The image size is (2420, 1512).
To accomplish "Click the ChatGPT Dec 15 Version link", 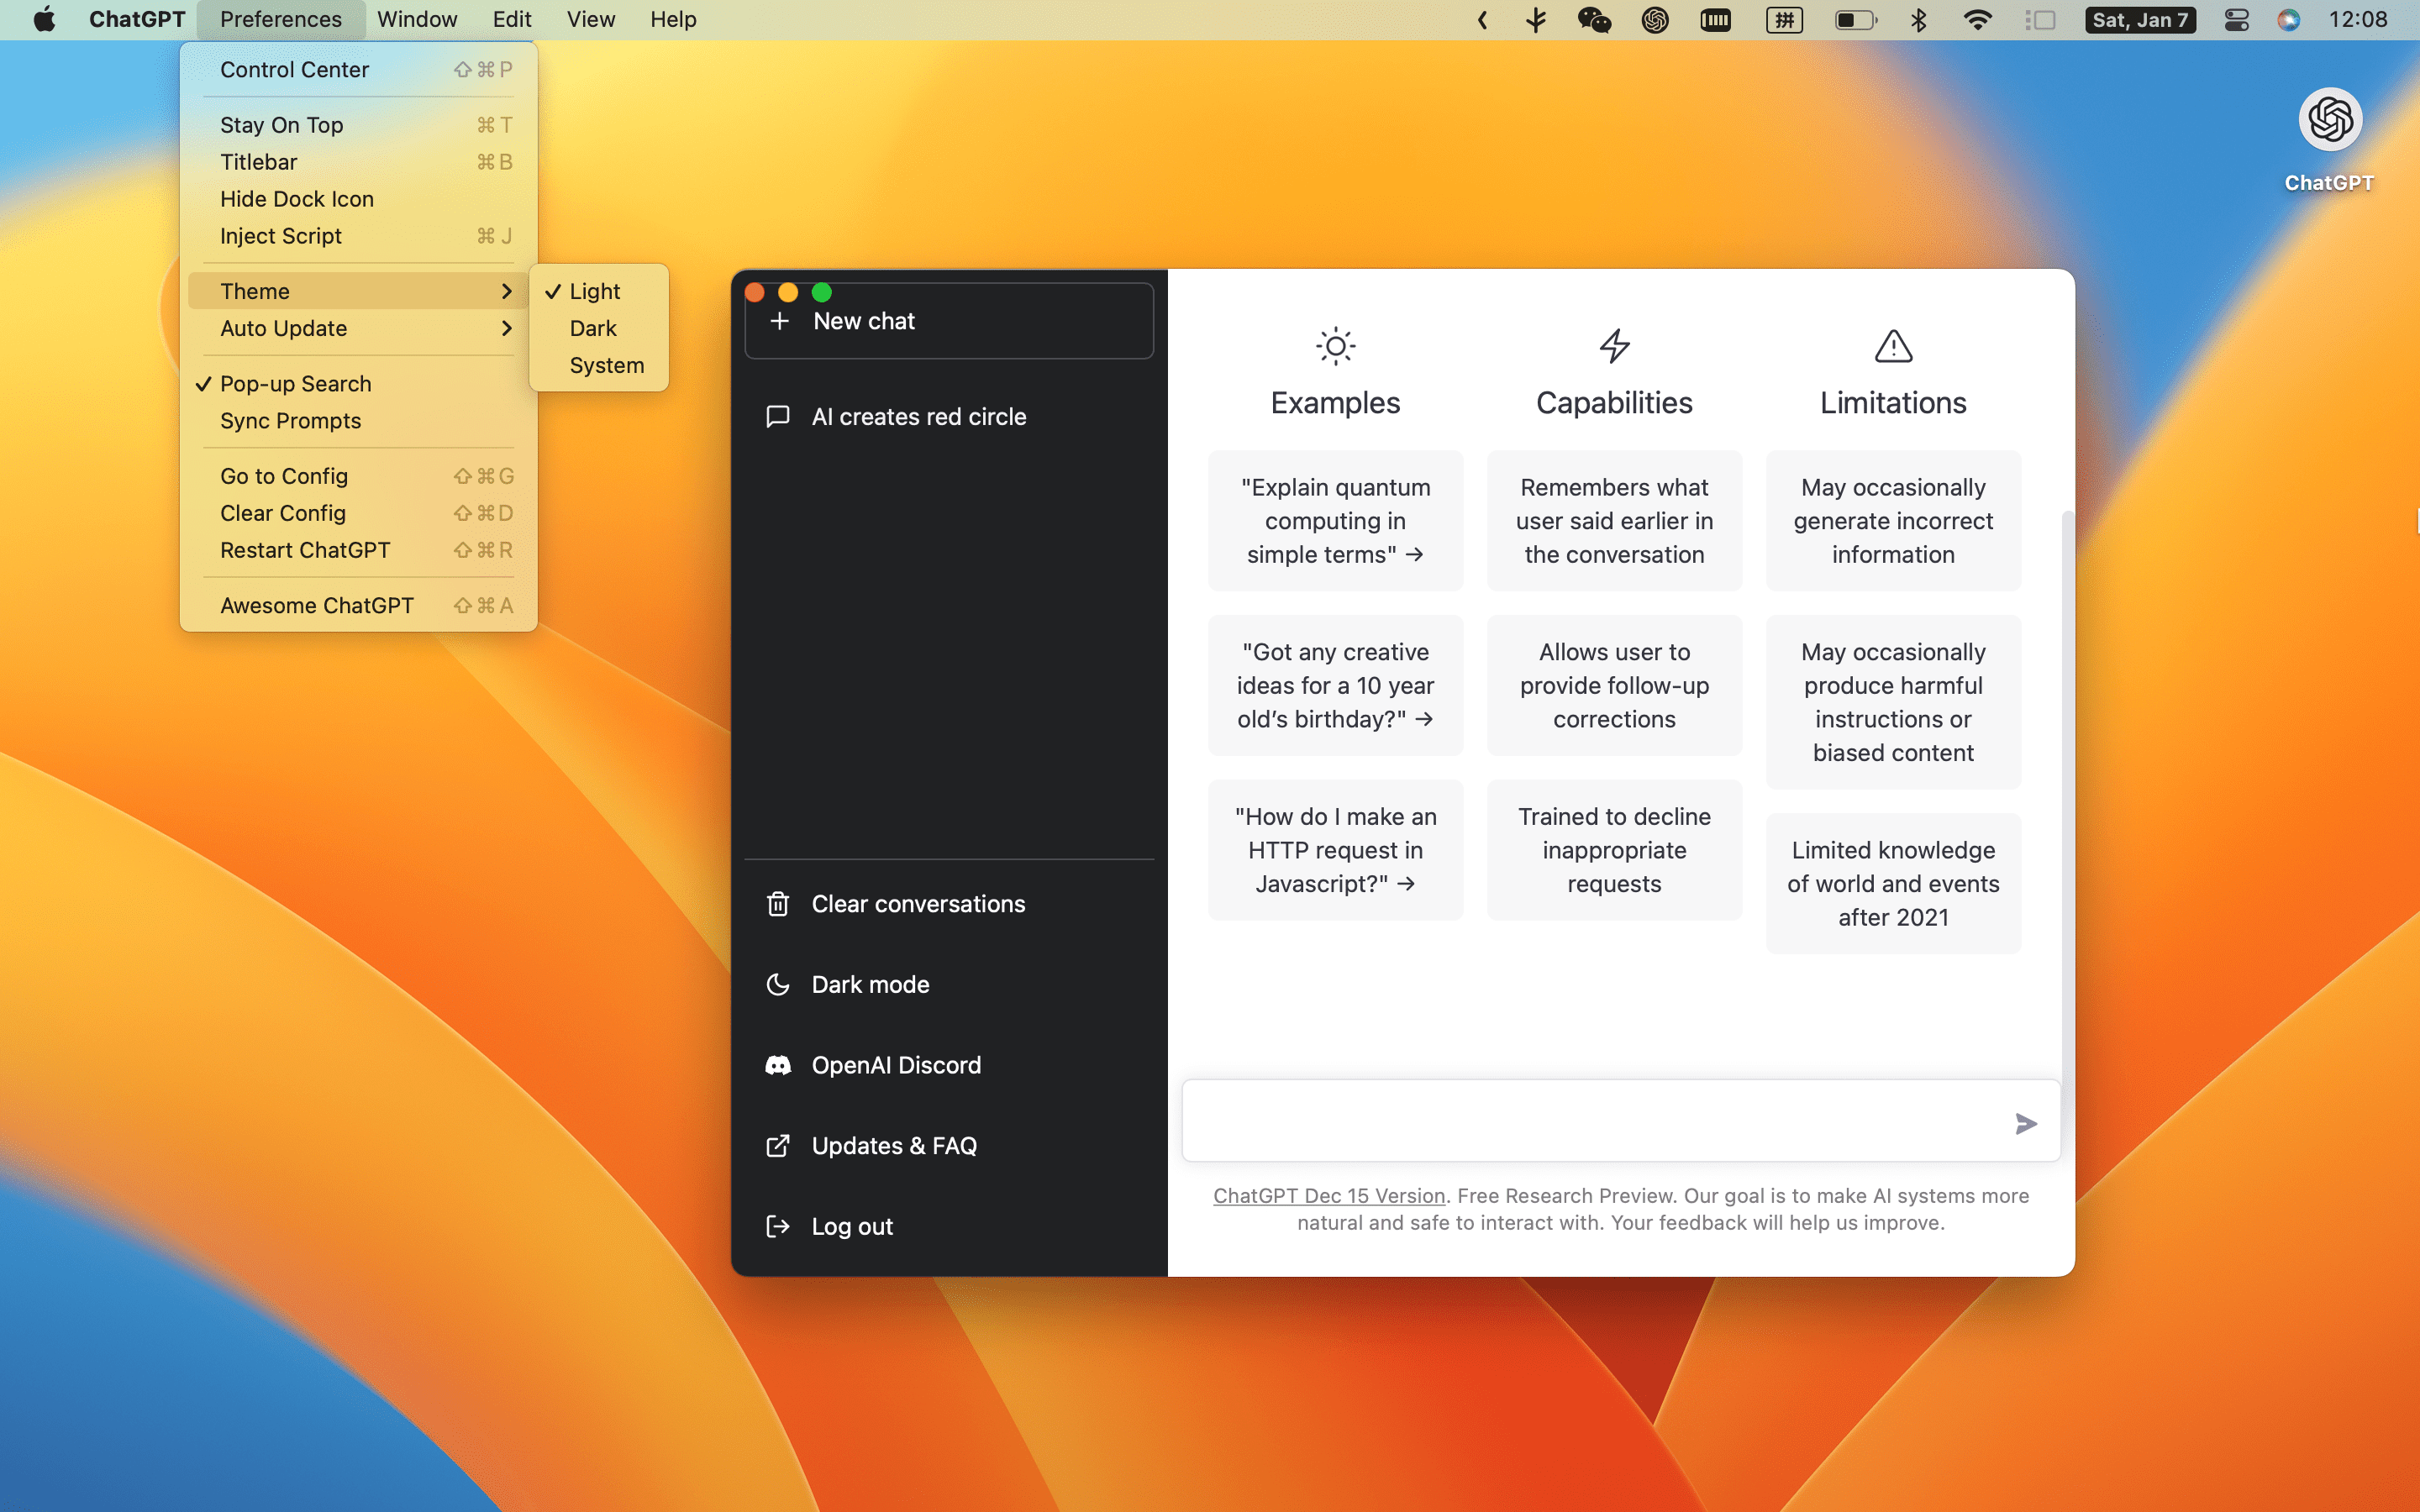I will [1329, 1195].
